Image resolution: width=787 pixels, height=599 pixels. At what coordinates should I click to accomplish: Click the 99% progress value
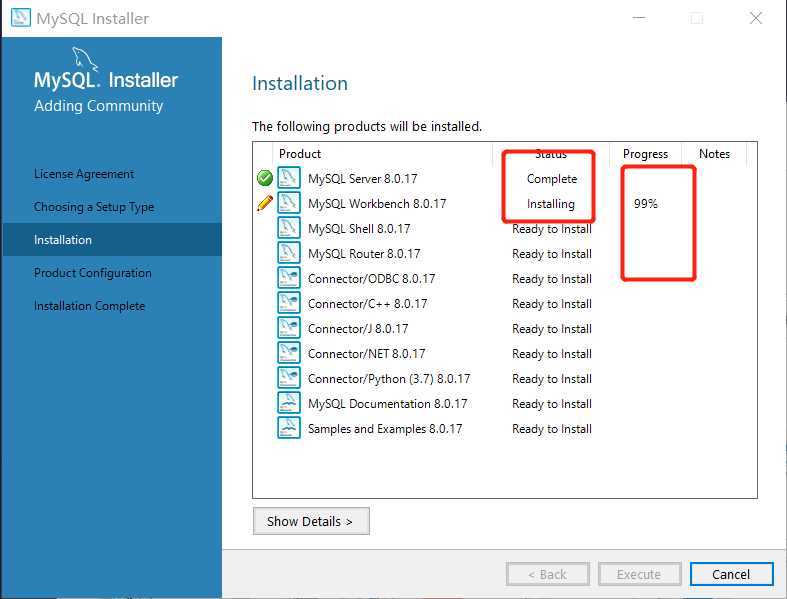(x=645, y=204)
